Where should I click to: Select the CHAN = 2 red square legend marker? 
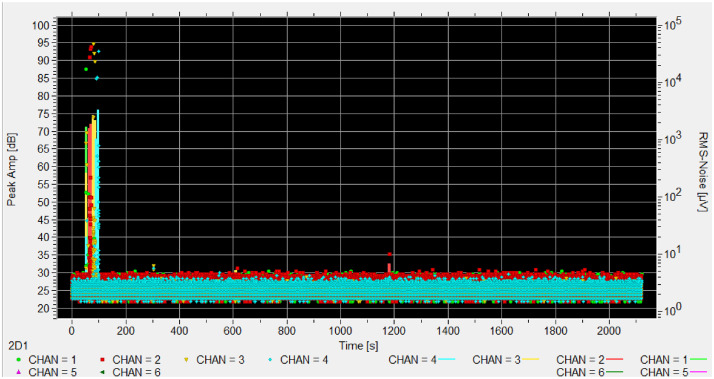click(x=102, y=360)
